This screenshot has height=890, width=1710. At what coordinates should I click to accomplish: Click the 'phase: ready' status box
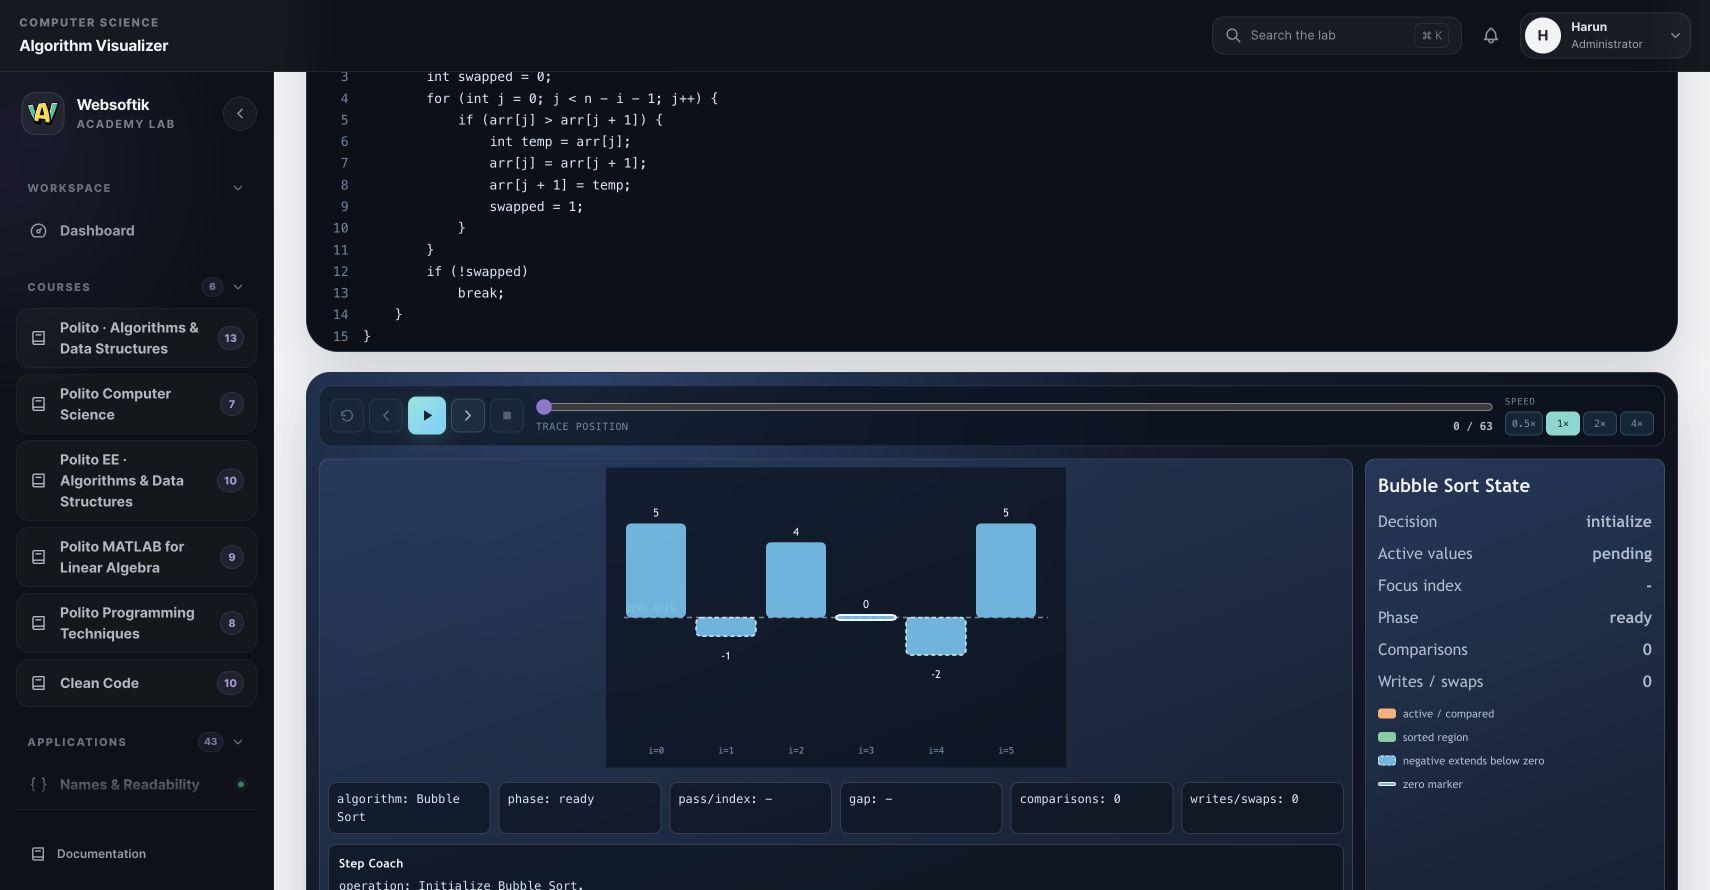point(580,808)
